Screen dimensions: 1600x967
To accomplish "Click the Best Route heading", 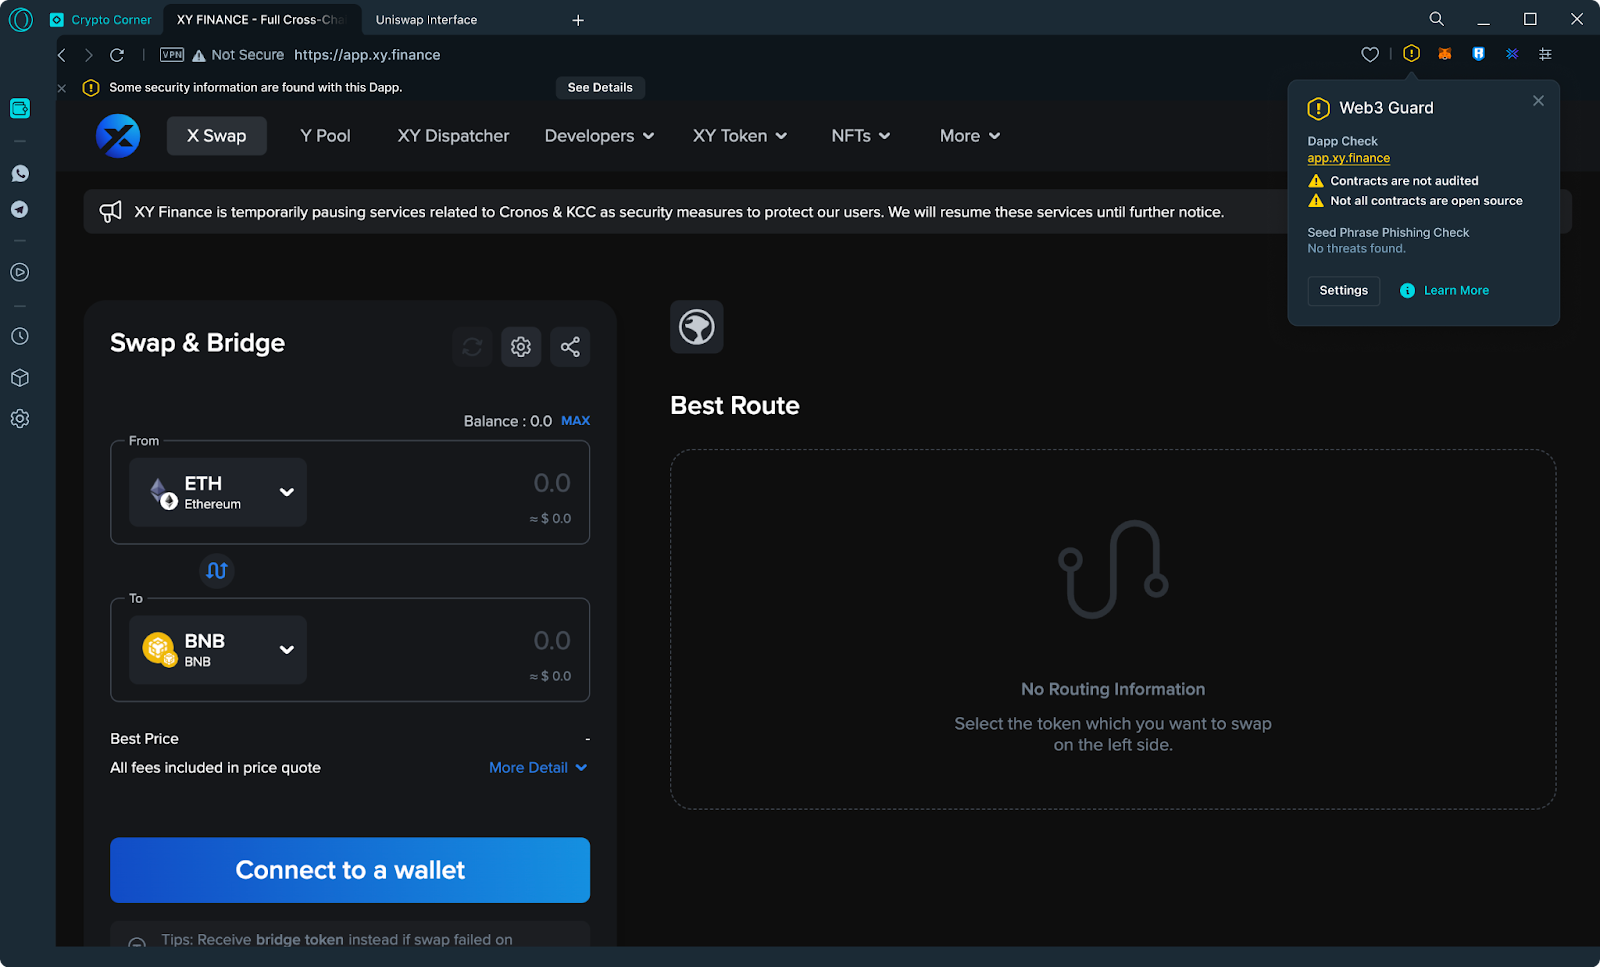I will point(735,405).
